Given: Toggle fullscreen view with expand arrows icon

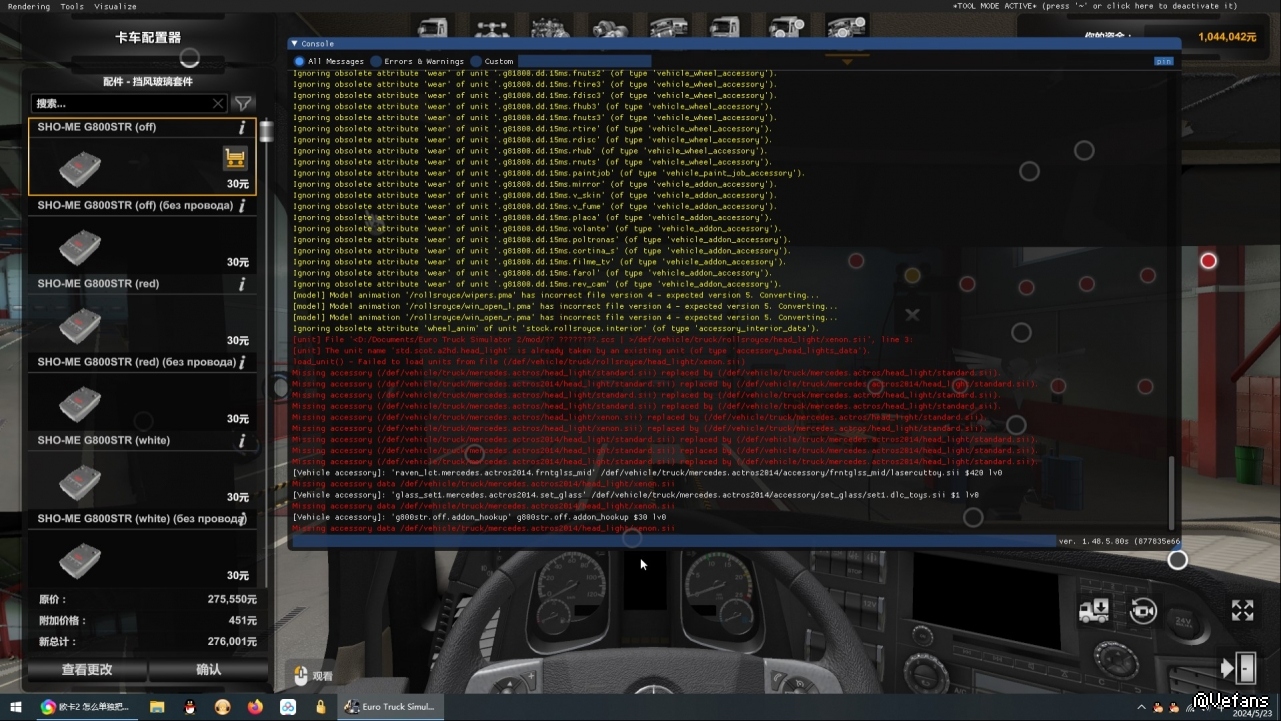Looking at the screenshot, I should [x=1242, y=610].
